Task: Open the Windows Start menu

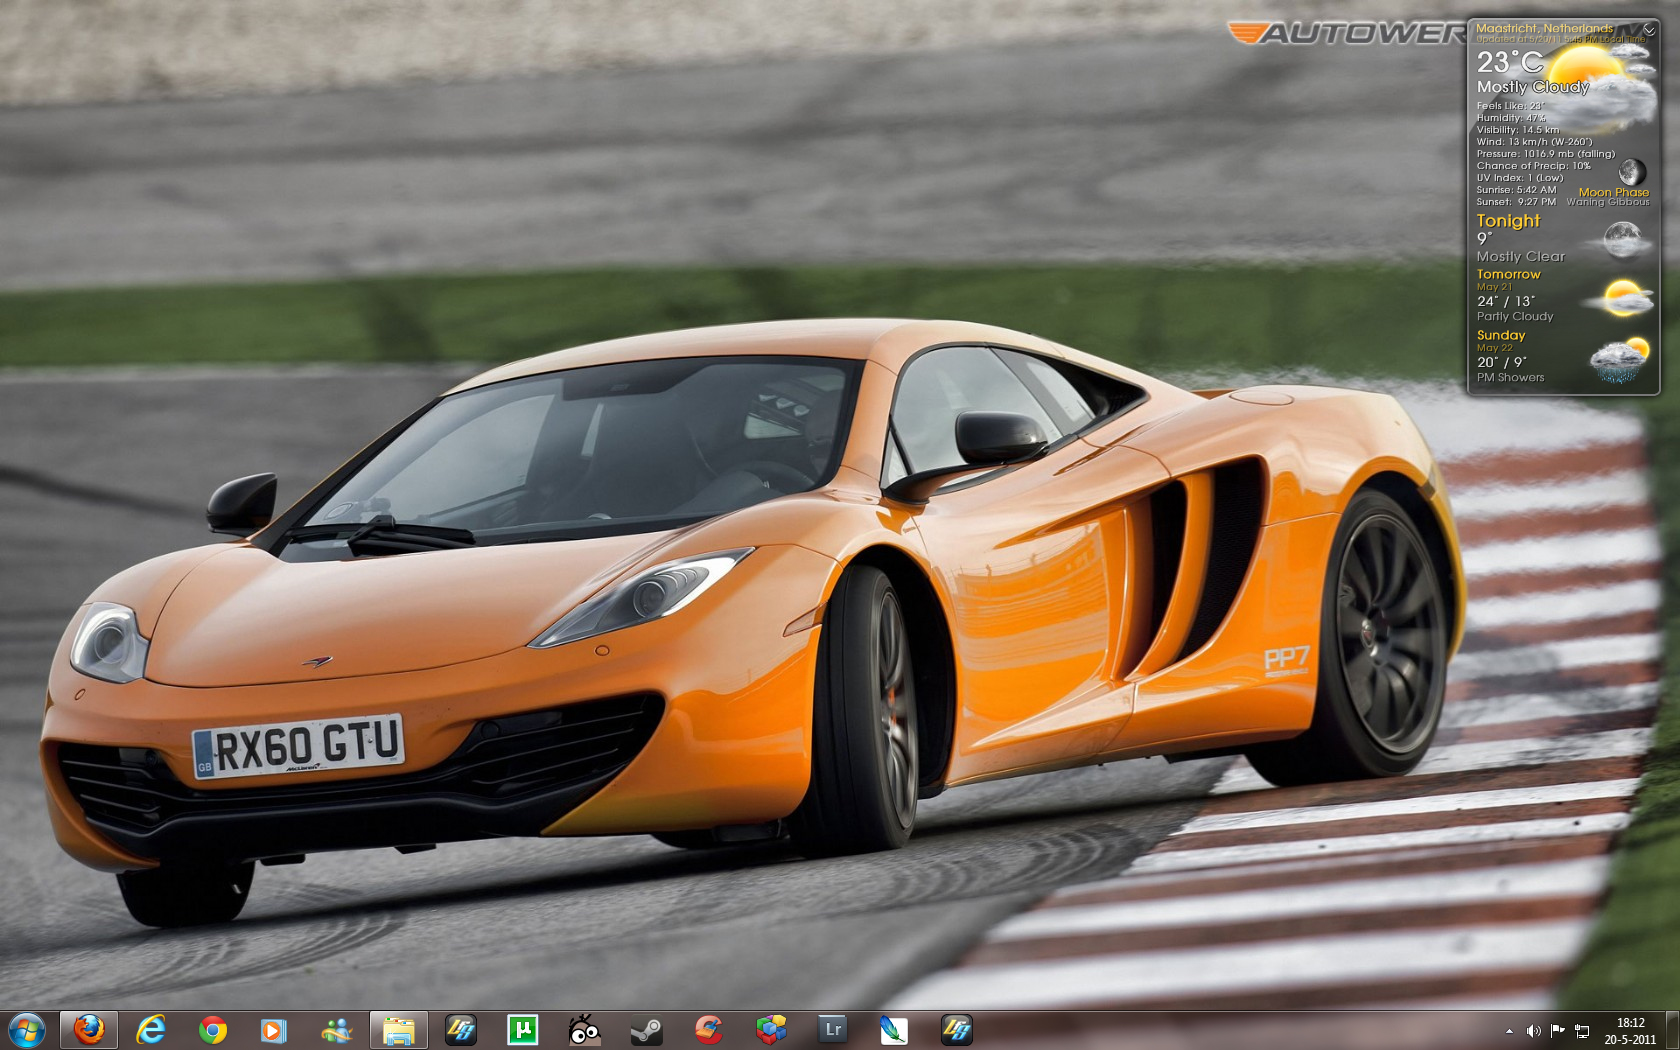Action: pyautogui.click(x=26, y=1029)
